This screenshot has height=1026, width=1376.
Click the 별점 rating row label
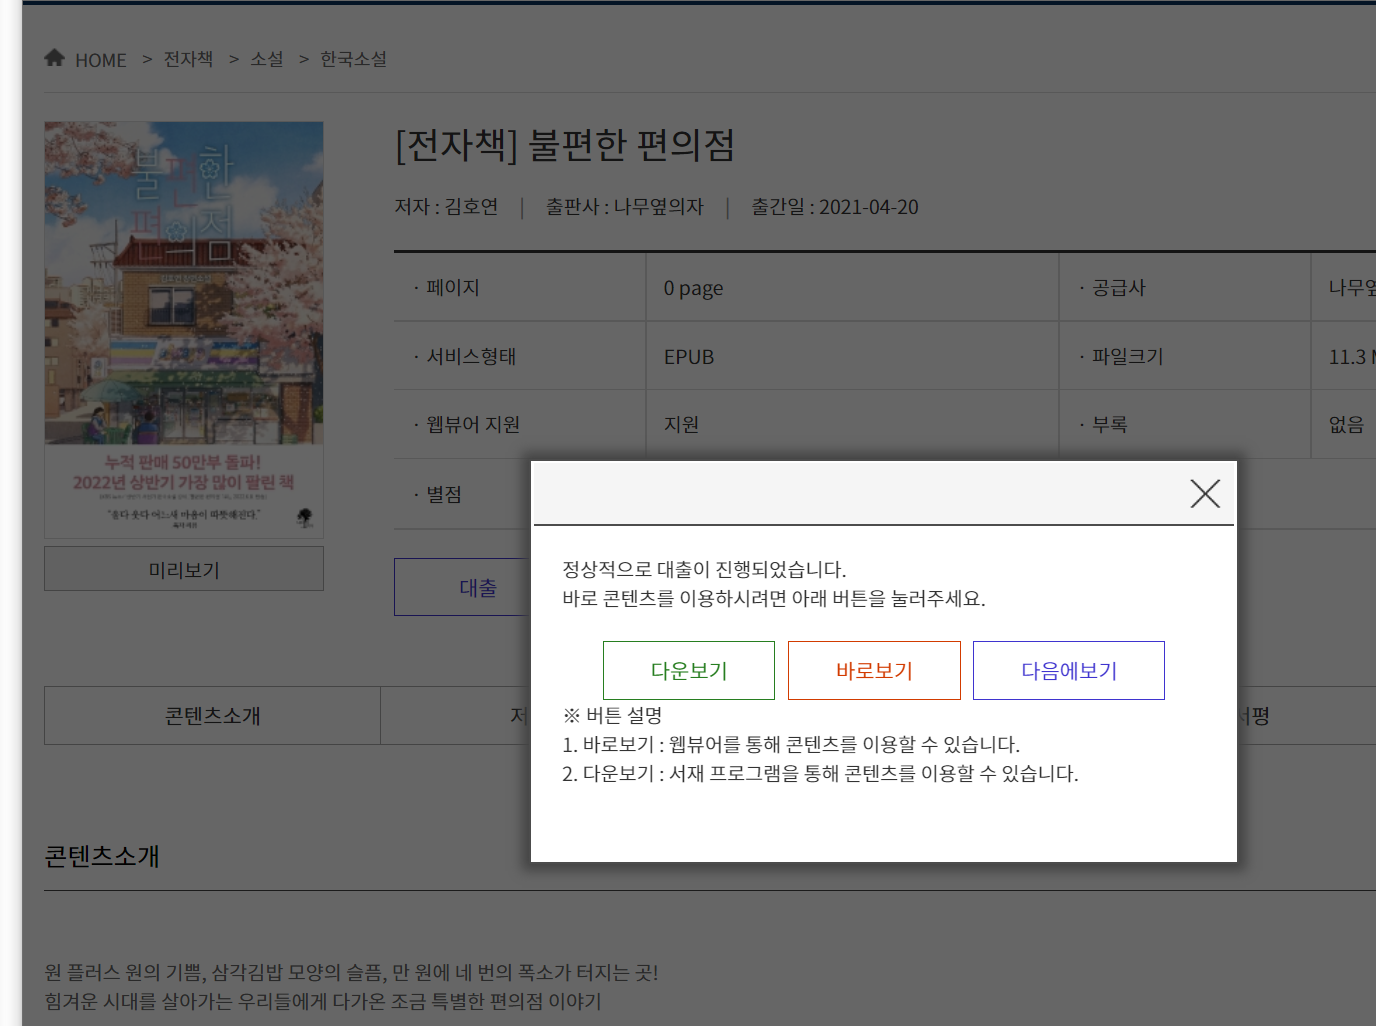(x=444, y=495)
